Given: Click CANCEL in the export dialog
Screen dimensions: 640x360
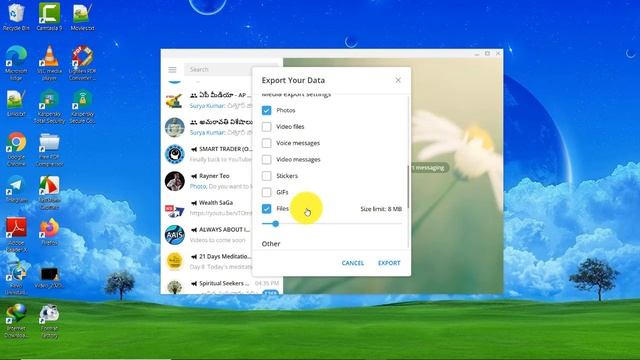Looking at the screenshot, I should (x=353, y=263).
